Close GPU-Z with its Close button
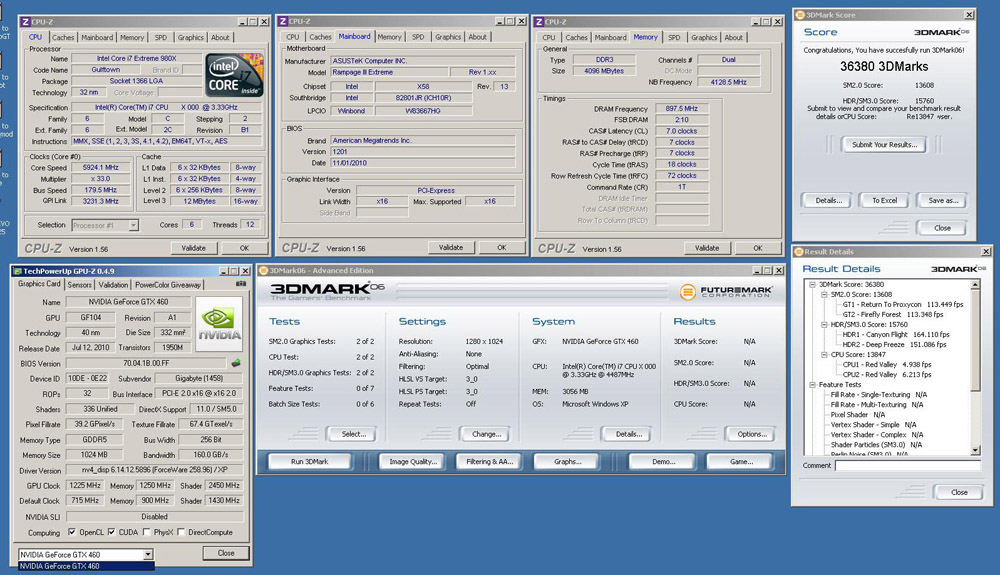The height and width of the screenshot is (575, 1000). [x=226, y=553]
